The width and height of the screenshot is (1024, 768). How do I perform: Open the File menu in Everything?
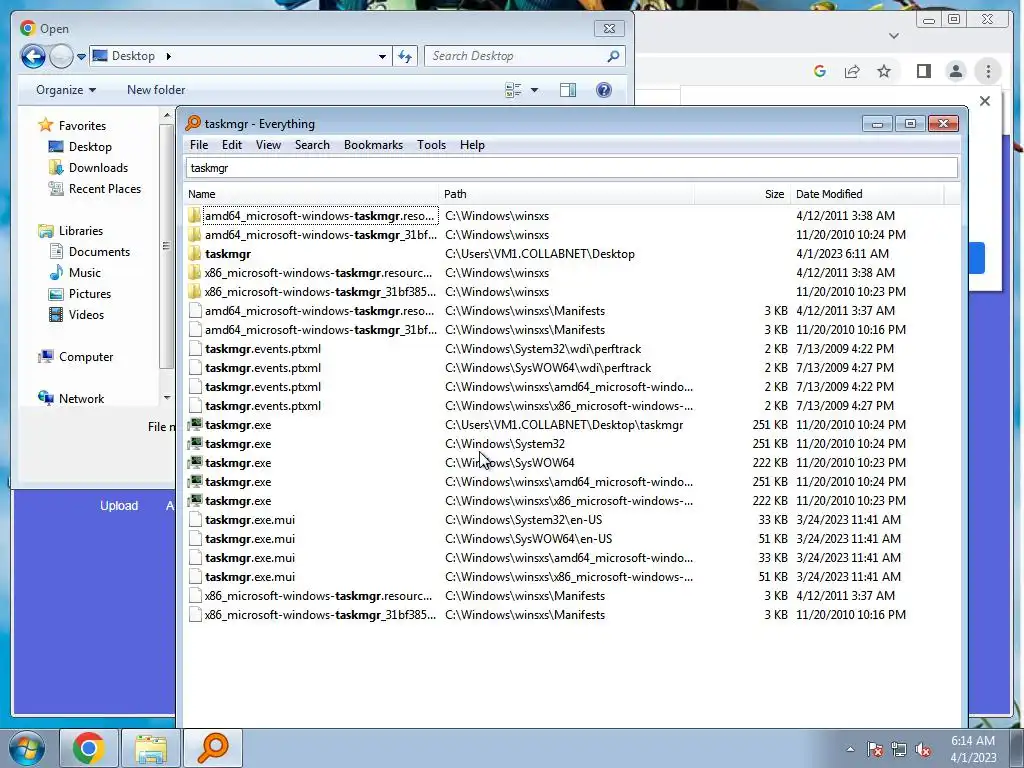point(199,145)
